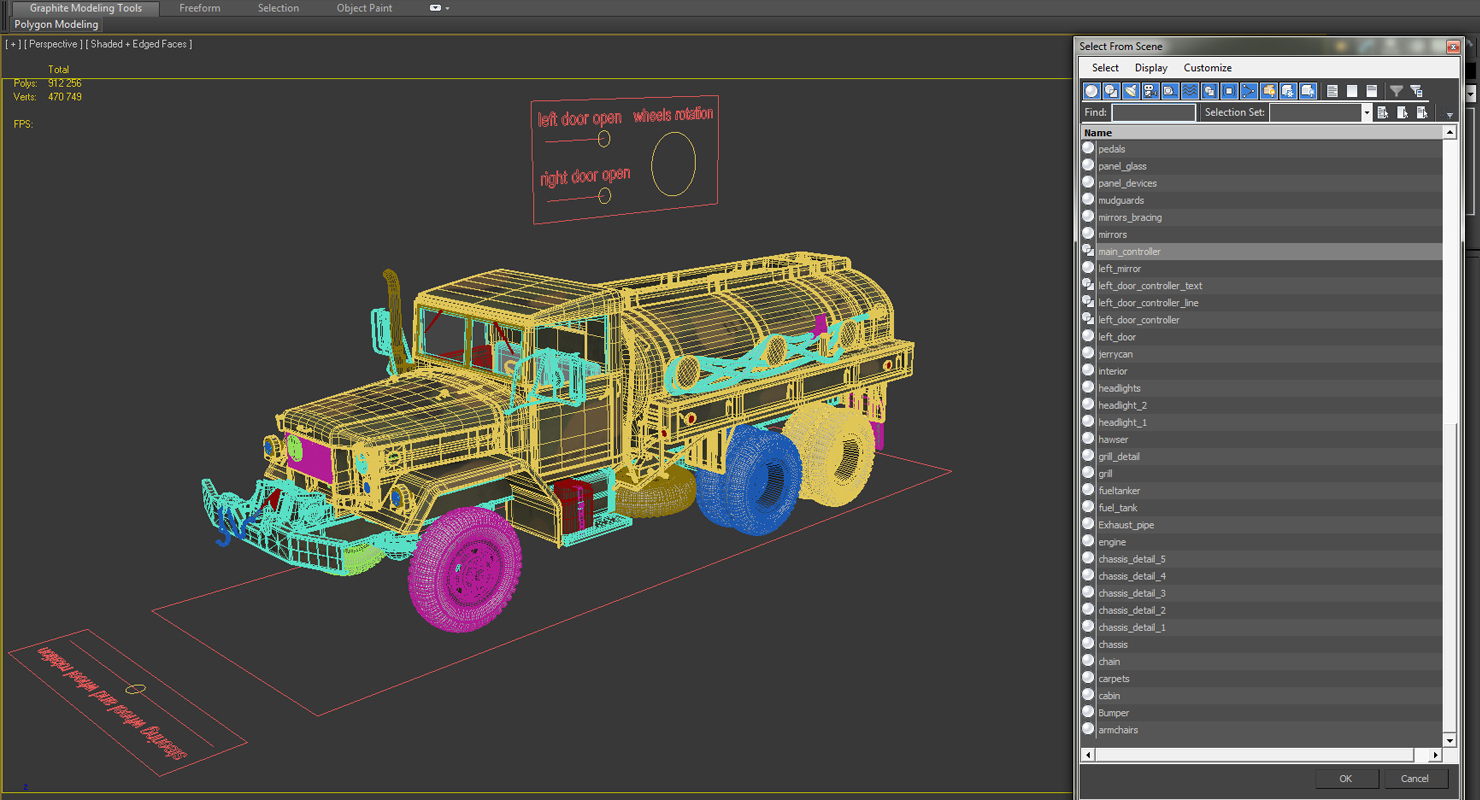This screenshot has width=1480, height=800.
Task: Toggle Display Bones filter button
Action: pos(1249,91)
